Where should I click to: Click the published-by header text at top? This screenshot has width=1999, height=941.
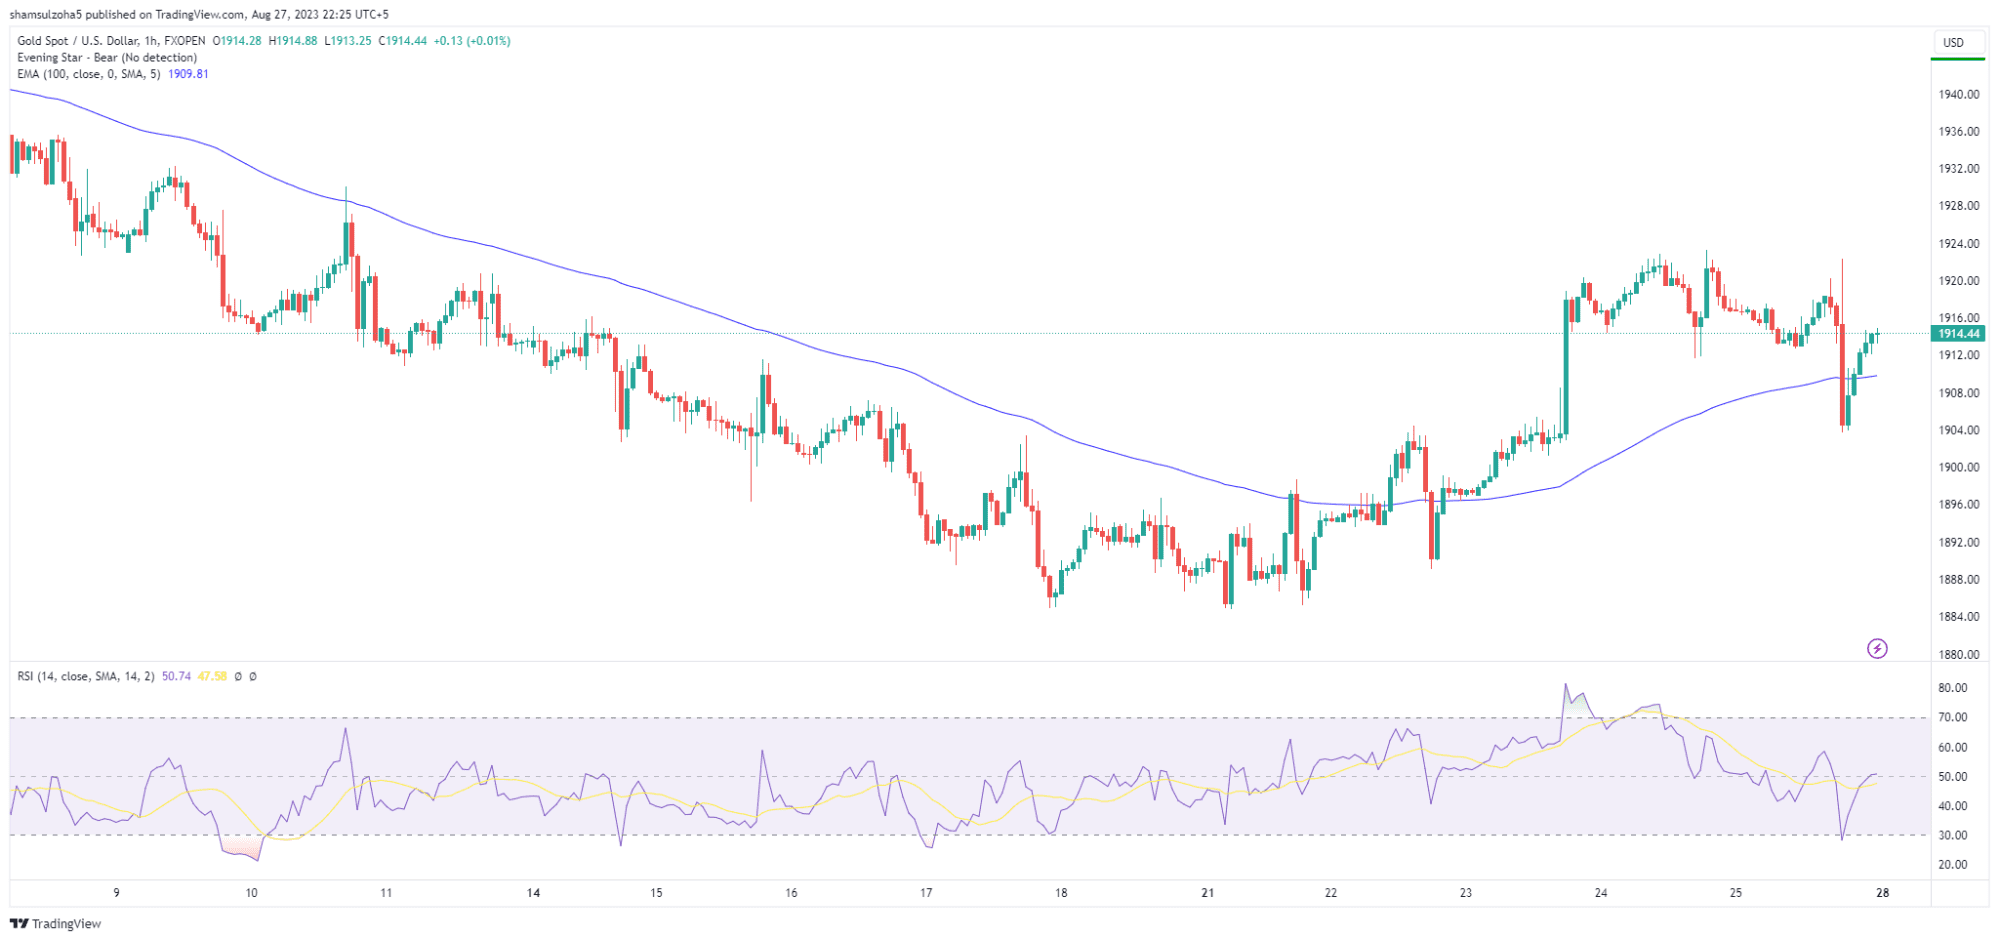pyautogui.click(x=199, y=15)
